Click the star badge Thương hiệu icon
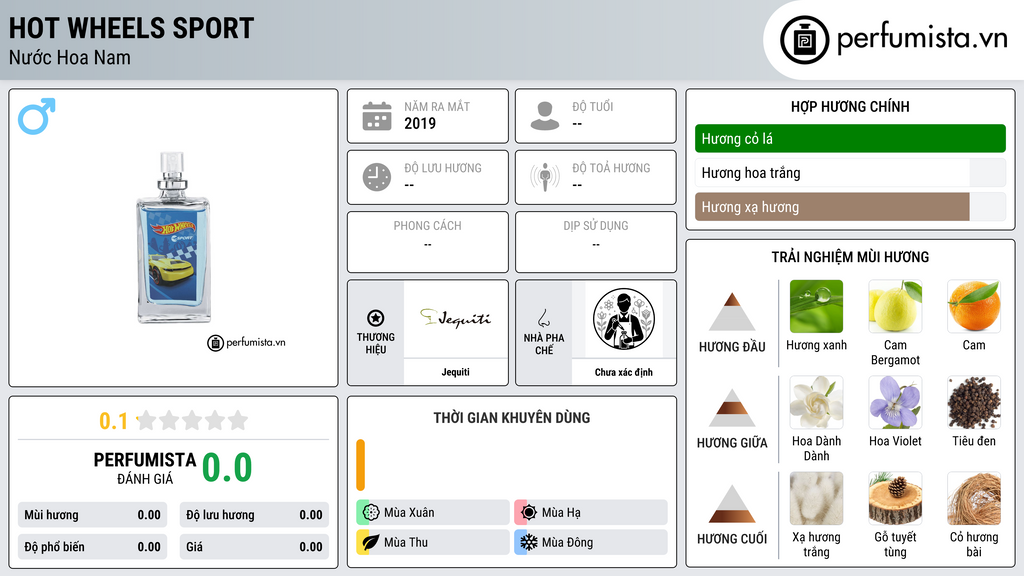Viewport: 1024px width, 576px height. (376, 318)
